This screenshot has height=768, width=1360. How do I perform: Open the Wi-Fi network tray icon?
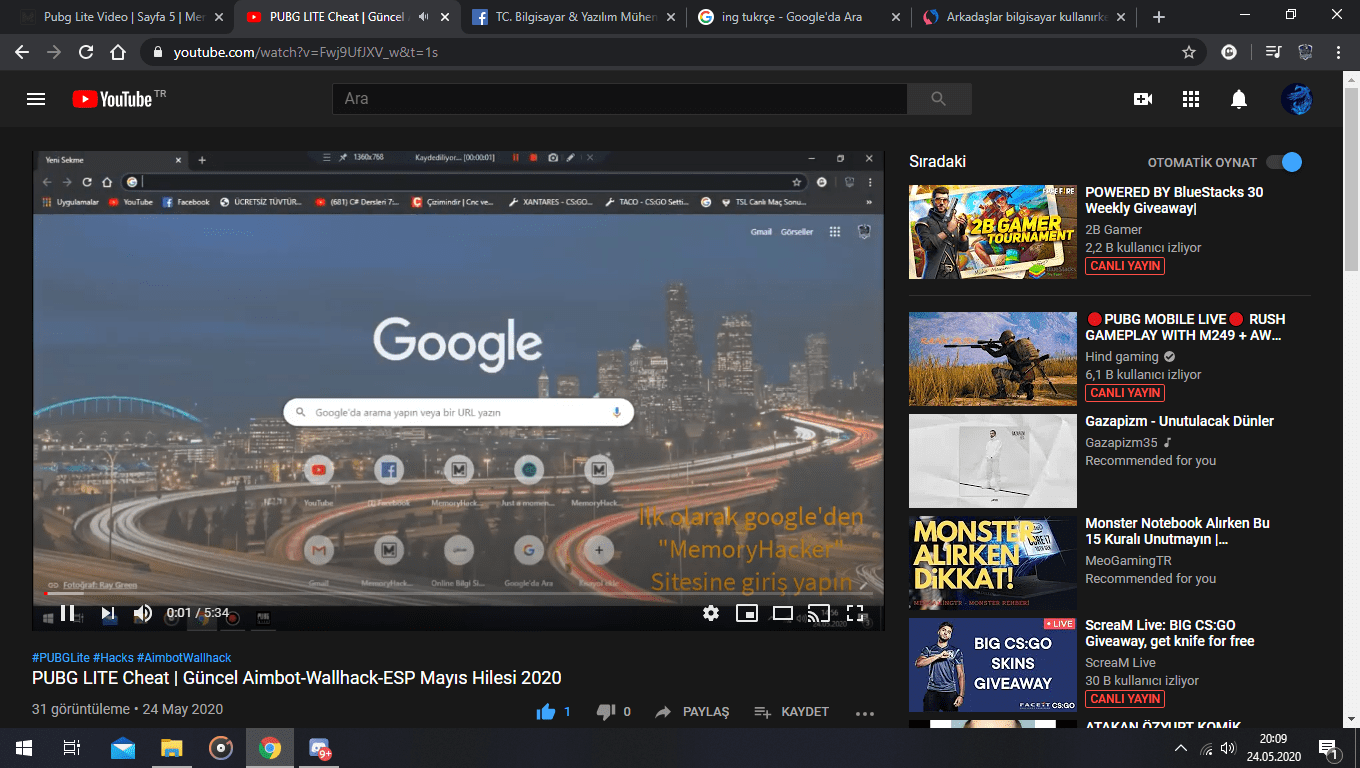[x=1206, y=748]
